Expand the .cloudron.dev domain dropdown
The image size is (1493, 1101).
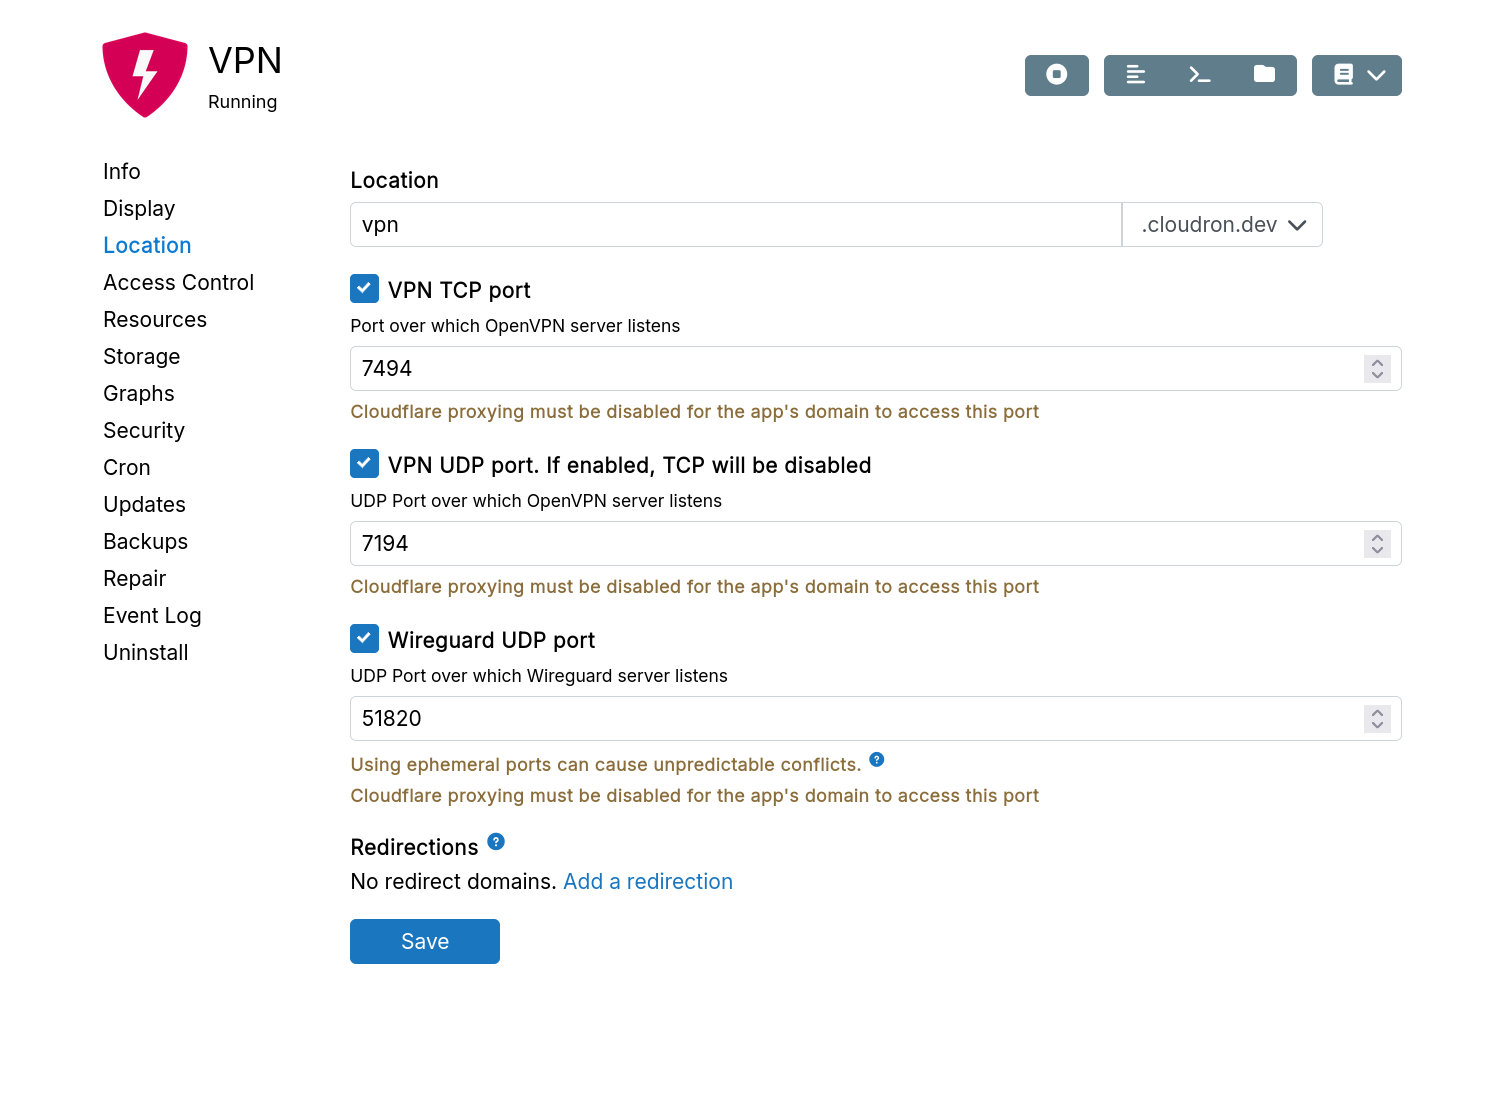coord(1222,225)
